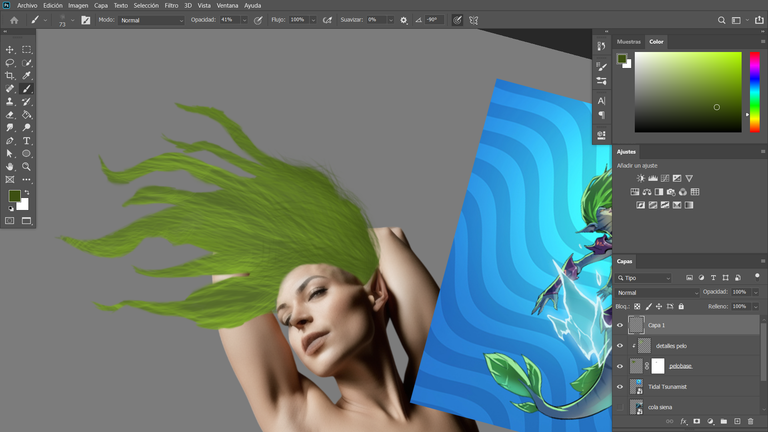Image resolution: width=768 pixels, height=432 pixels.
Task: Open the Suavizar dropdown arrow
Action: tap(390, 20)
